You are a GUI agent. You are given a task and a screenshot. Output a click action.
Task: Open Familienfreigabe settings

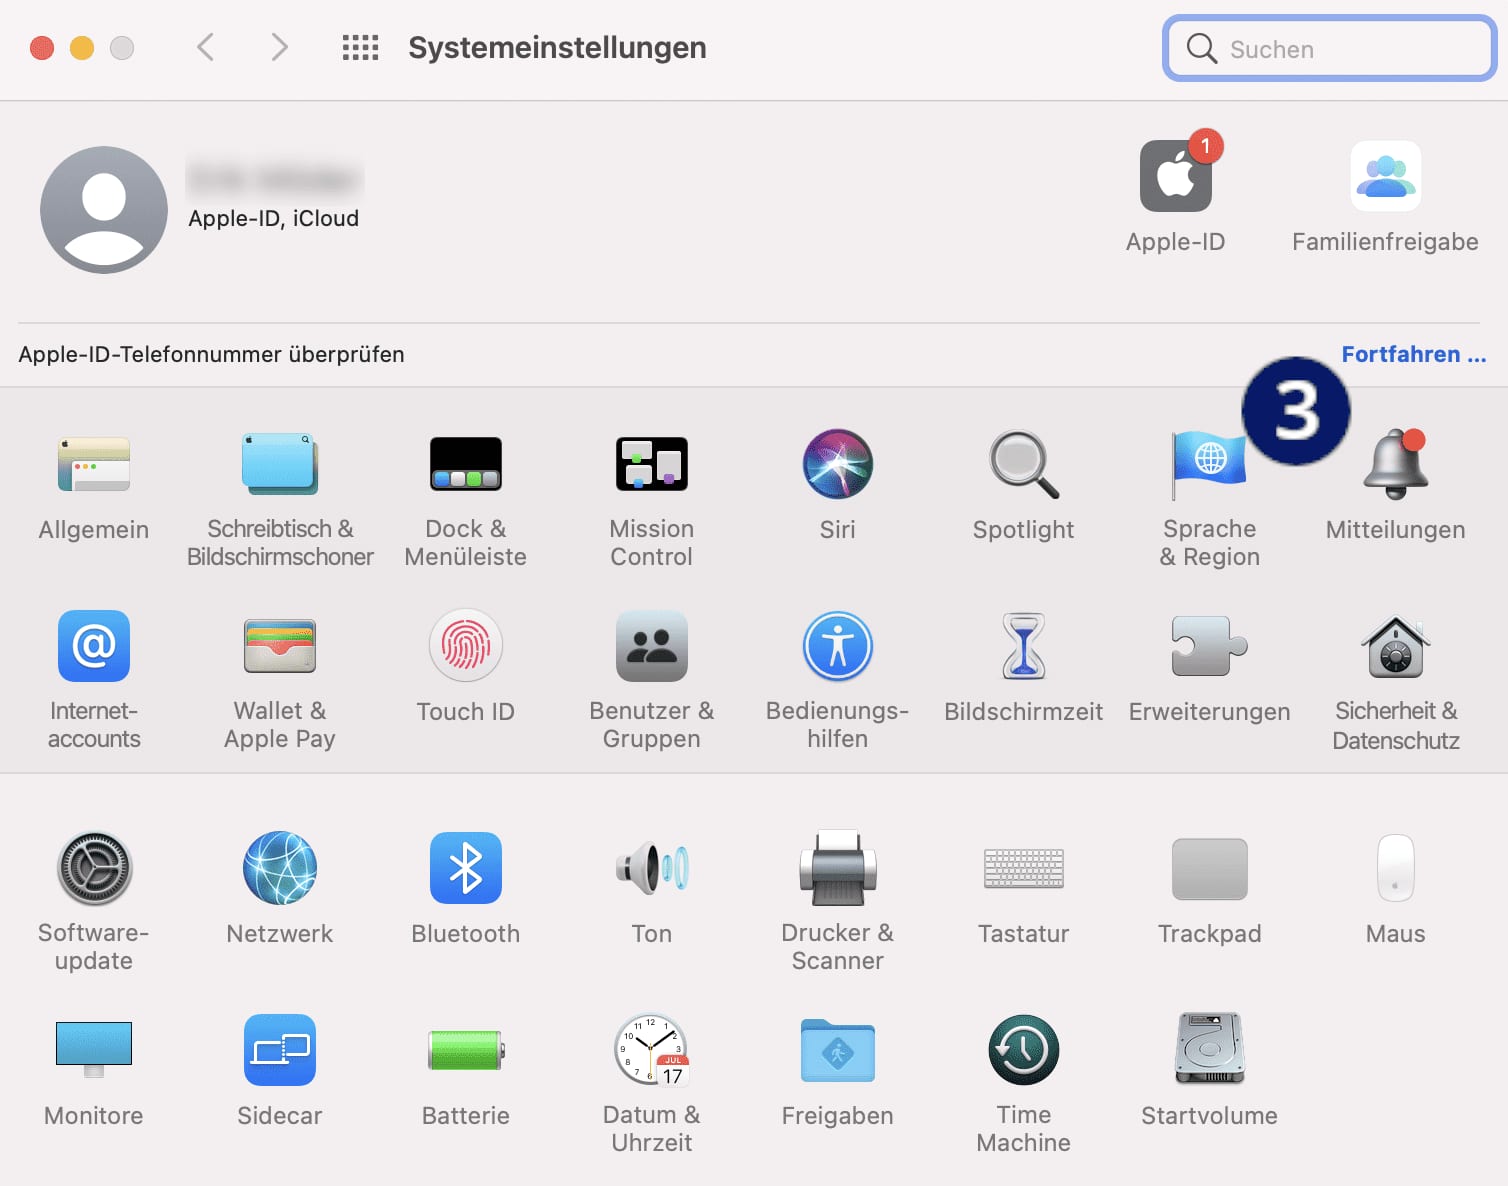coord(1386,176)
